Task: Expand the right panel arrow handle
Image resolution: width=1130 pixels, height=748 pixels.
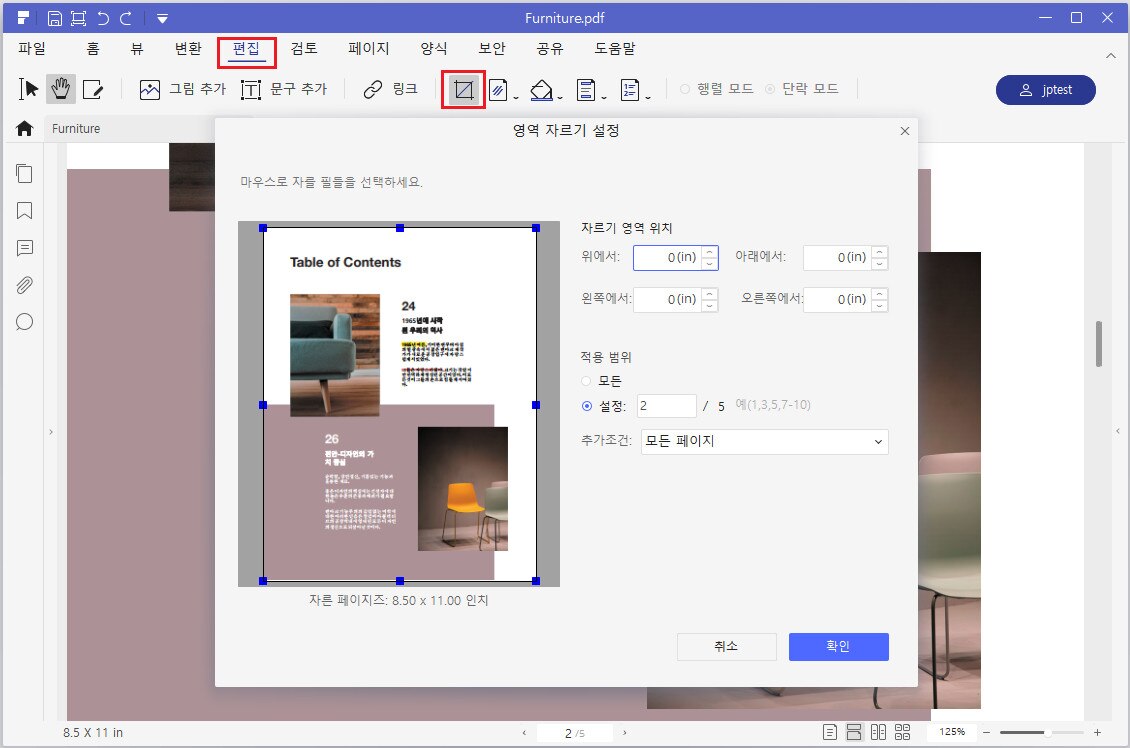Action: click(x=1118, y=431)
